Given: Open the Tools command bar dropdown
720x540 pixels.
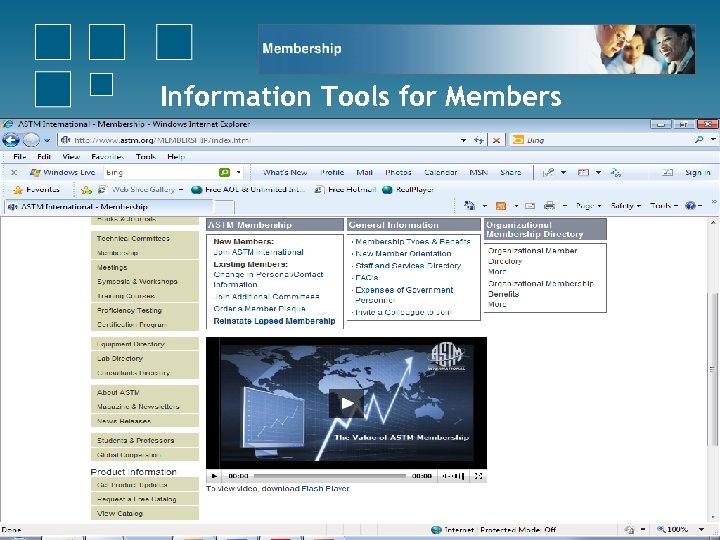Looking at the screenshot, I should coord(664,206).
